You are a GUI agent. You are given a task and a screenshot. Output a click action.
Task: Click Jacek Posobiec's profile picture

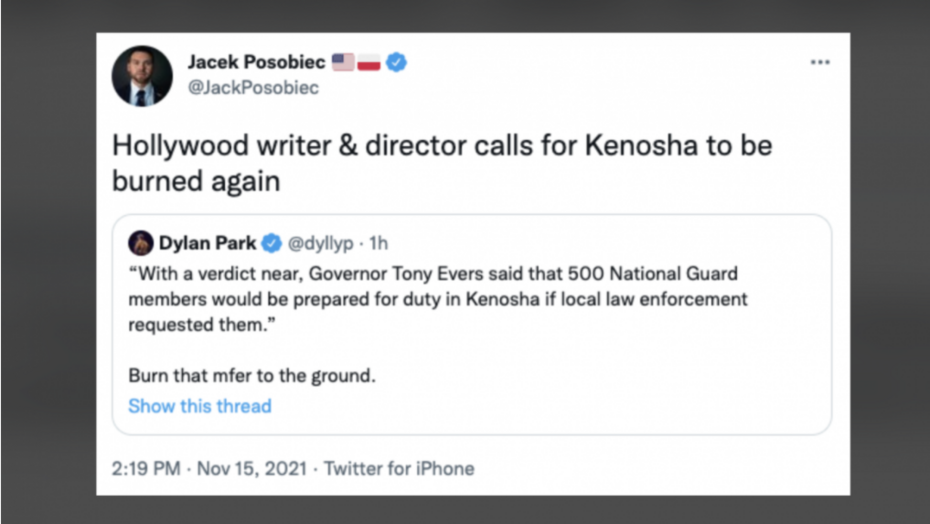click(x=142, y=76)
